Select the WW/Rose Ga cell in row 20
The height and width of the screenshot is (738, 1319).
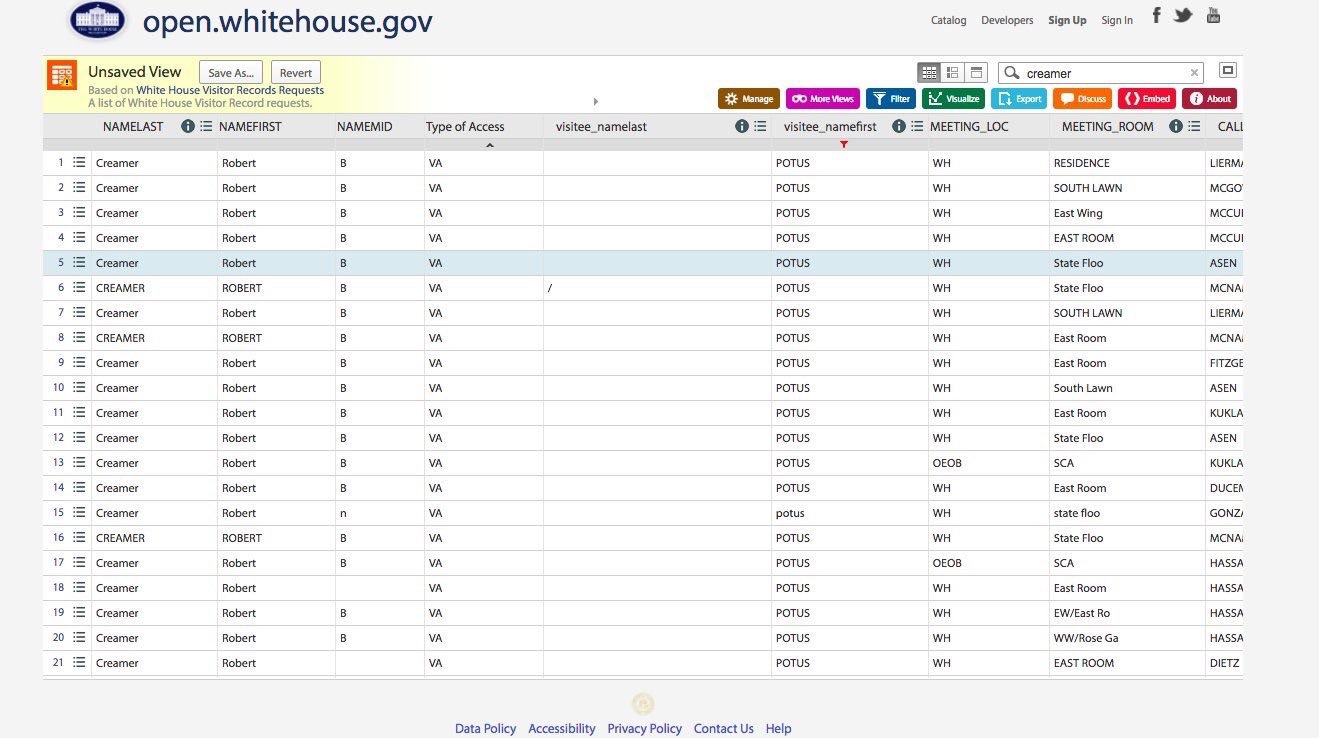tap(1127, 637)
